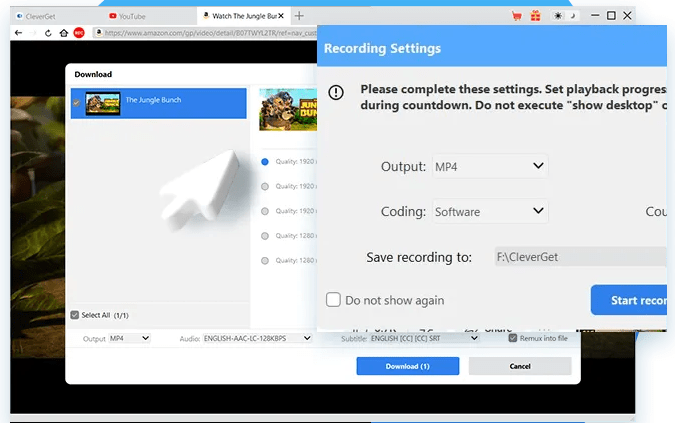Image resolution: width=675 pixels, height=423 pixels.
Task: Click the Amazon URL address bar
Action: [x=205, y=33]
